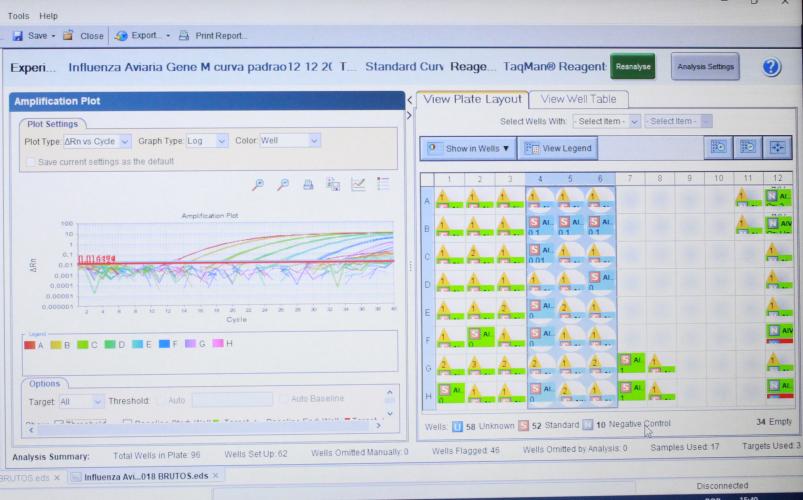Open Analysis Settings
The image size is (803, 500).
tap(705, 67)
